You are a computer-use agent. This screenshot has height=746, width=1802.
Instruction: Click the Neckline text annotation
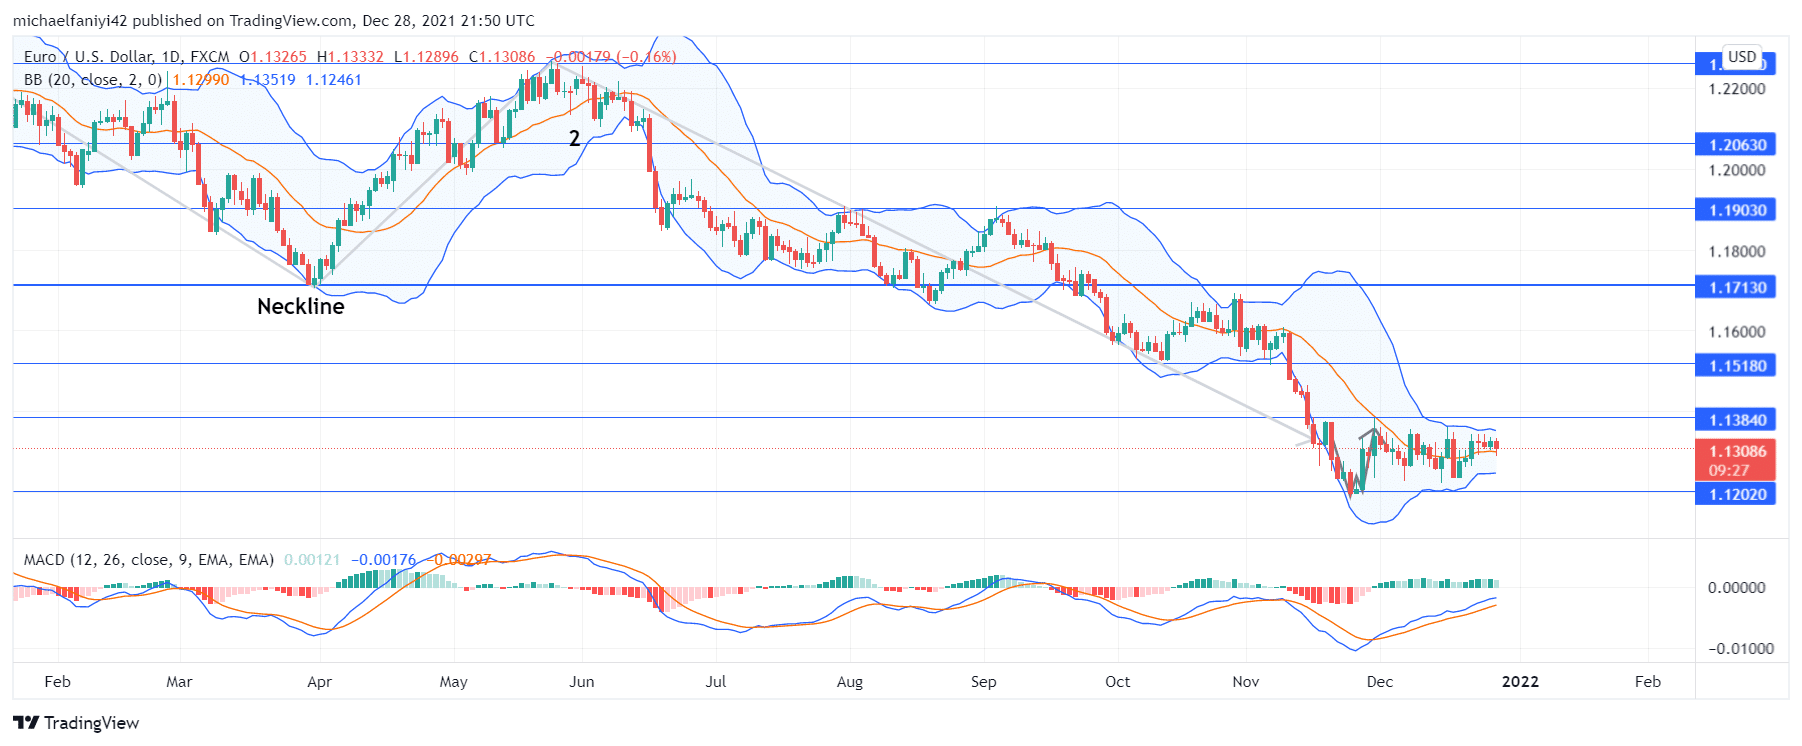[x=300, y=307]
